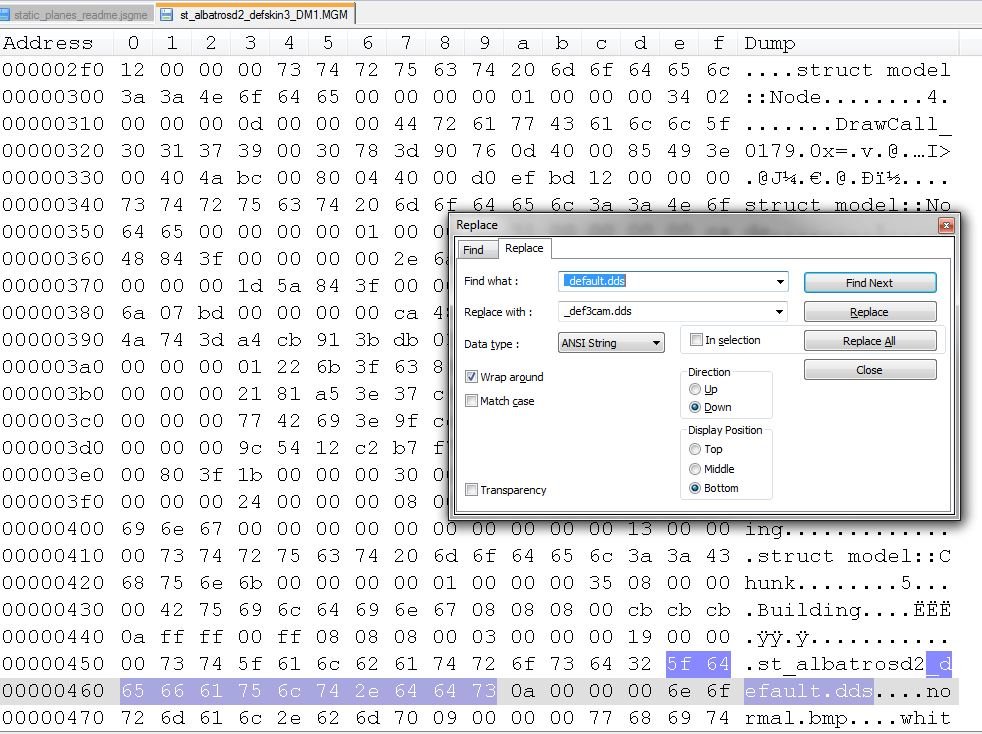
Task: Uncheck the Wrap around option
Action: (x=472, y=377)
